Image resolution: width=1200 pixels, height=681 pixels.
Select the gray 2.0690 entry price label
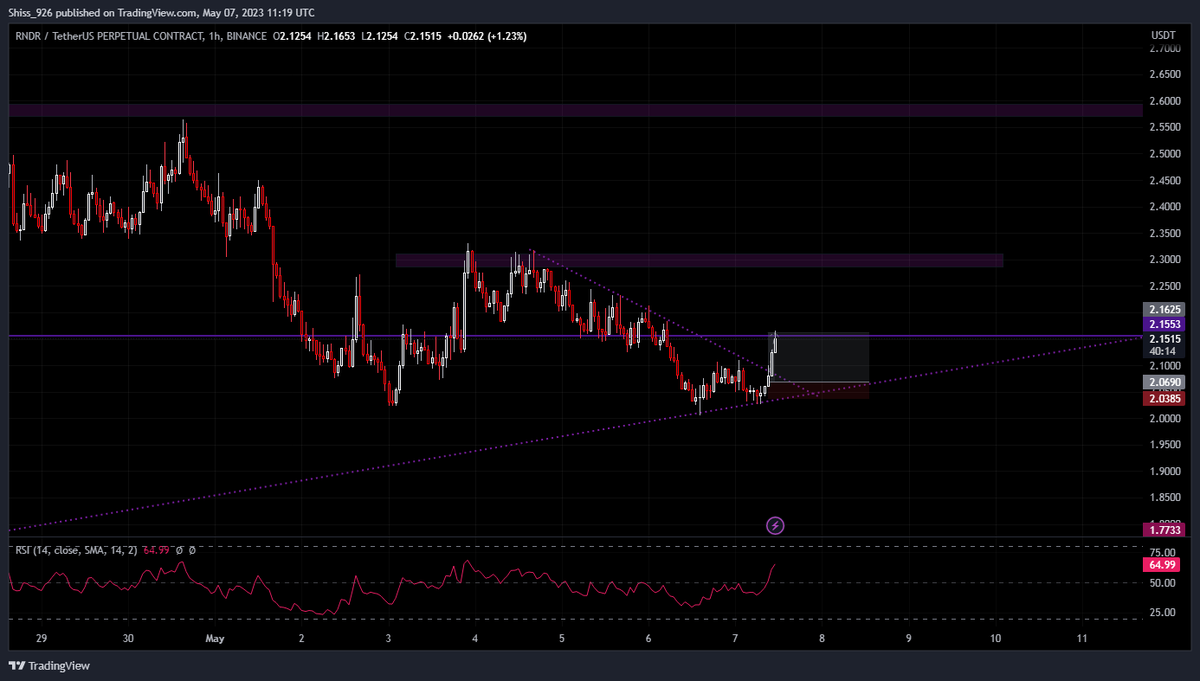point(1163,382)
